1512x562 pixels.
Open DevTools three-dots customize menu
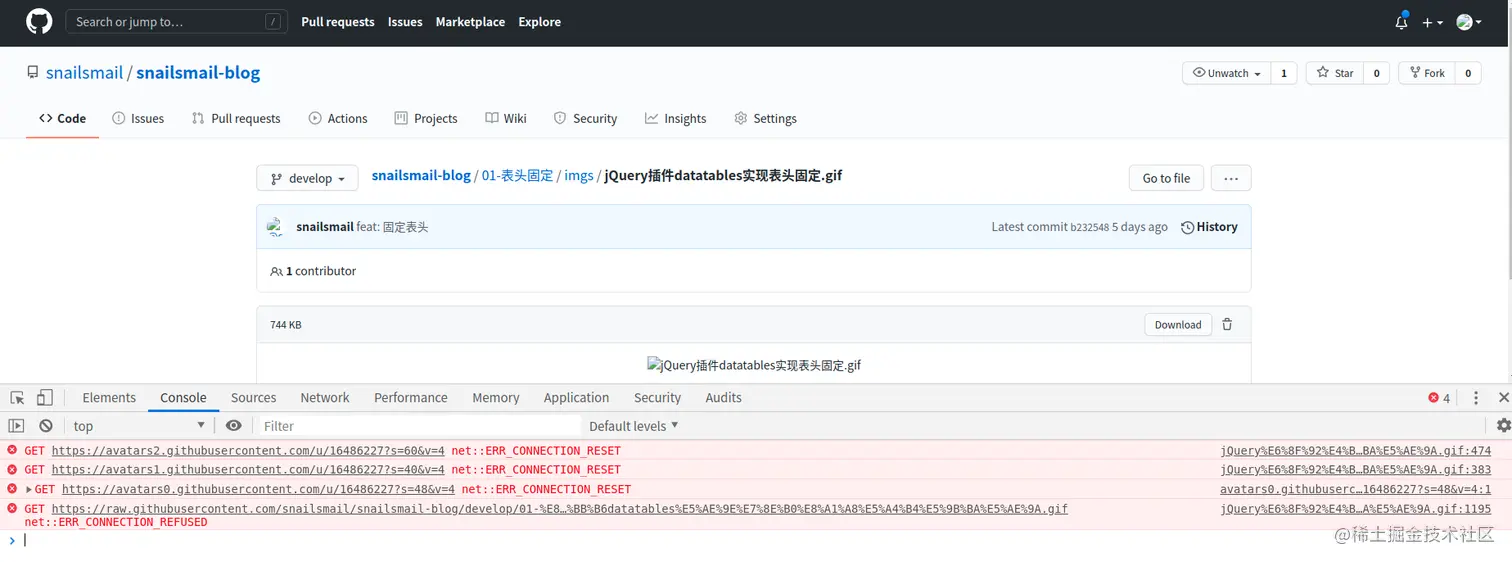point(1475,397)
